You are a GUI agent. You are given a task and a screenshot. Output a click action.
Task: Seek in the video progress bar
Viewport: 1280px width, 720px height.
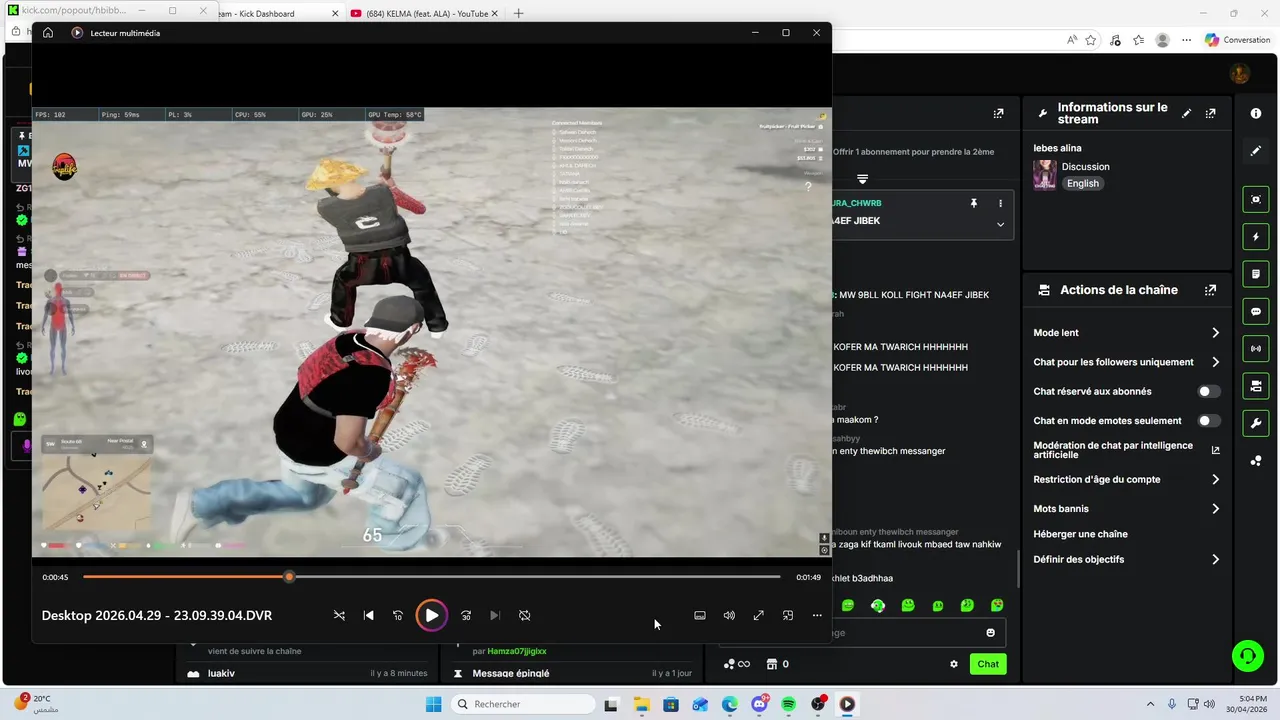(431, 577)
